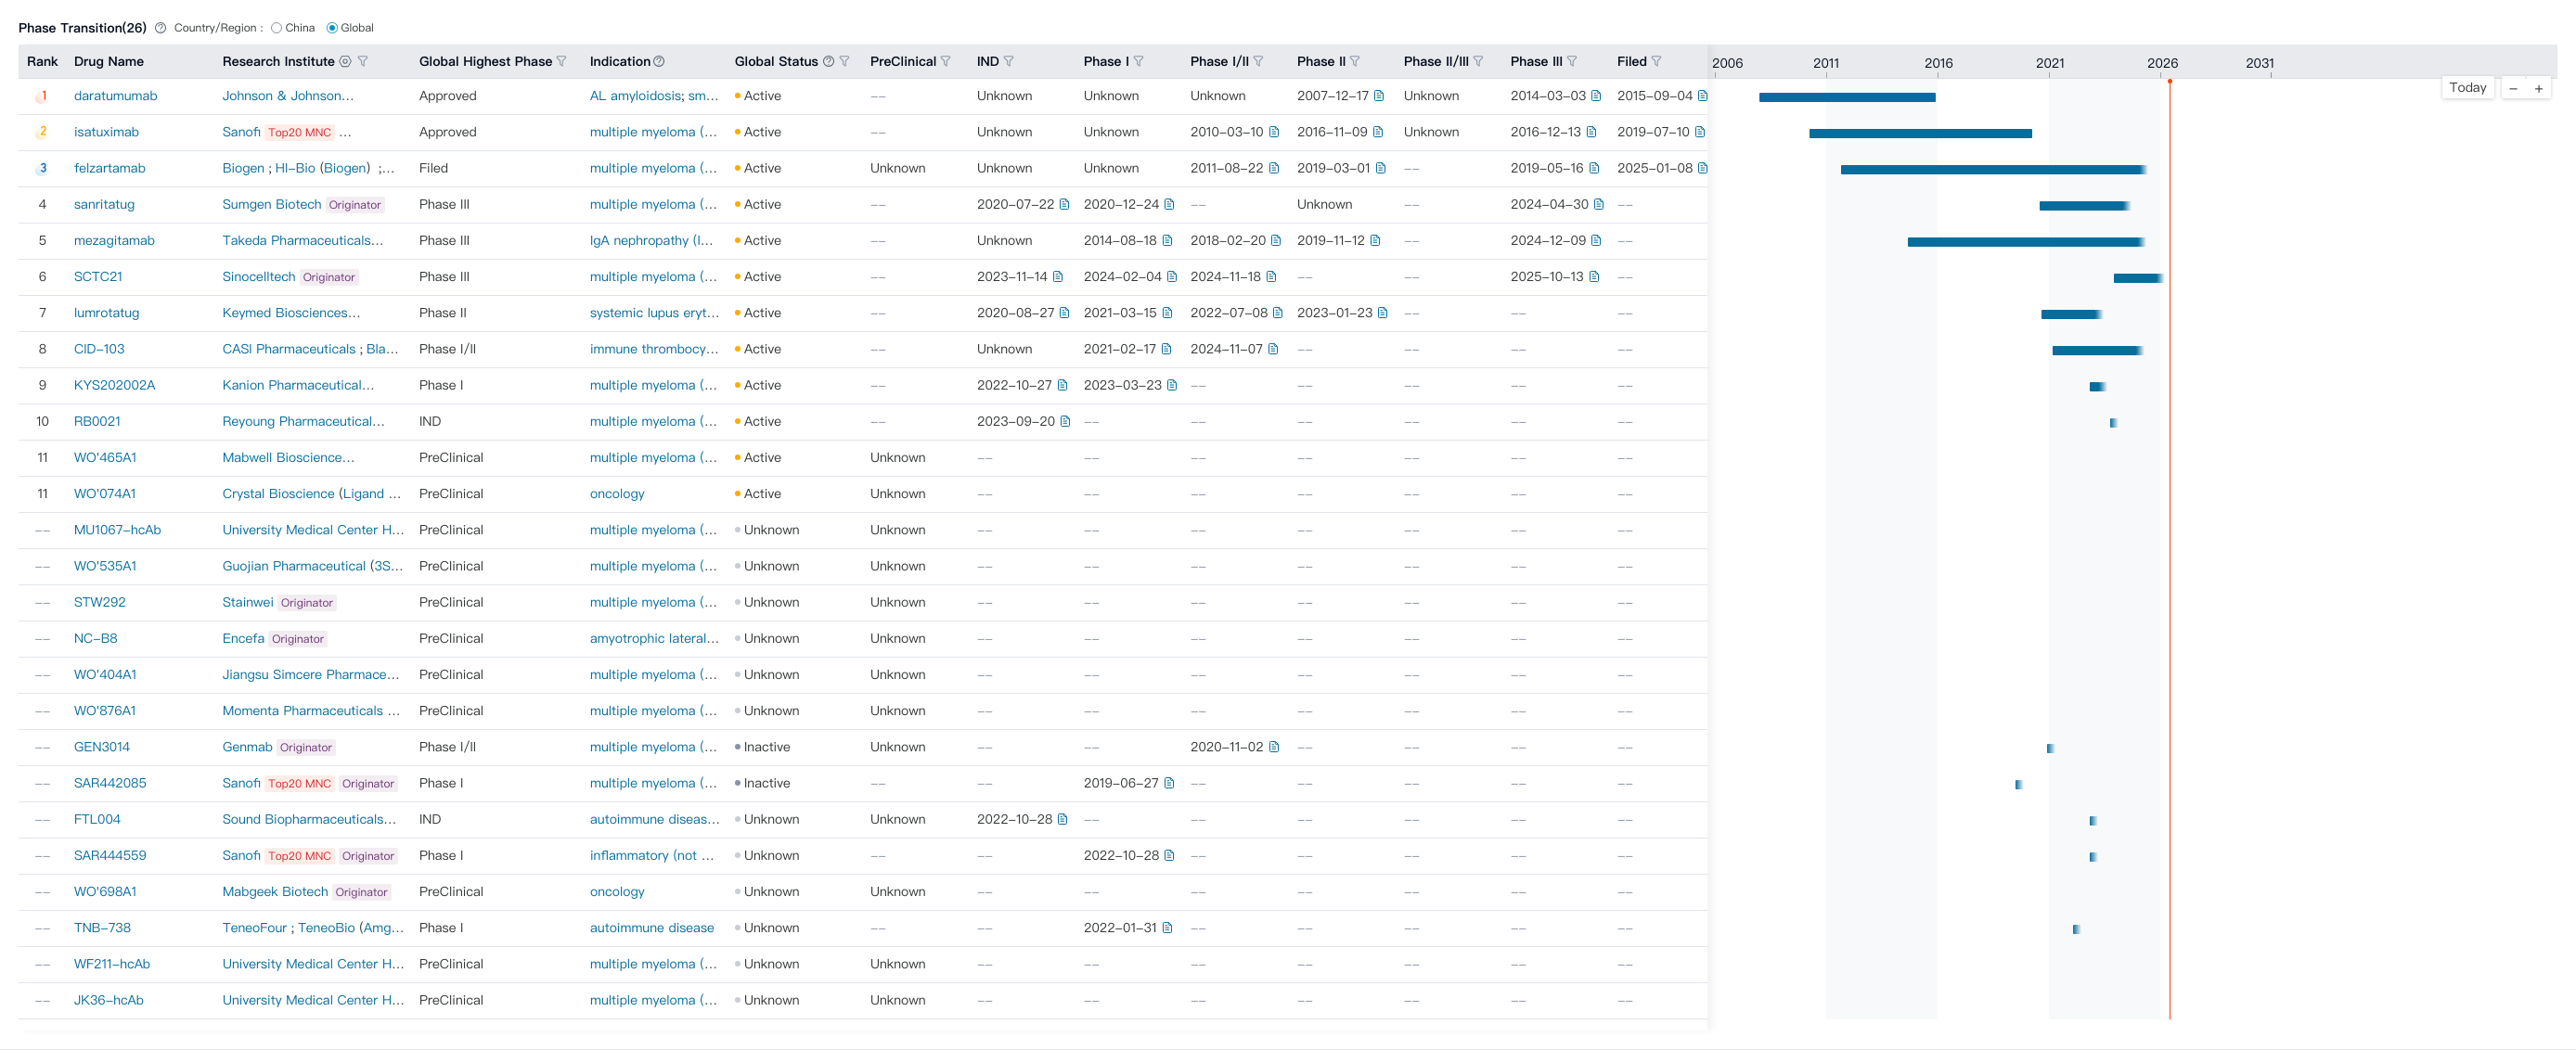Click the Rank column header
The image size is (2576, 1050).
pos(42,61)
